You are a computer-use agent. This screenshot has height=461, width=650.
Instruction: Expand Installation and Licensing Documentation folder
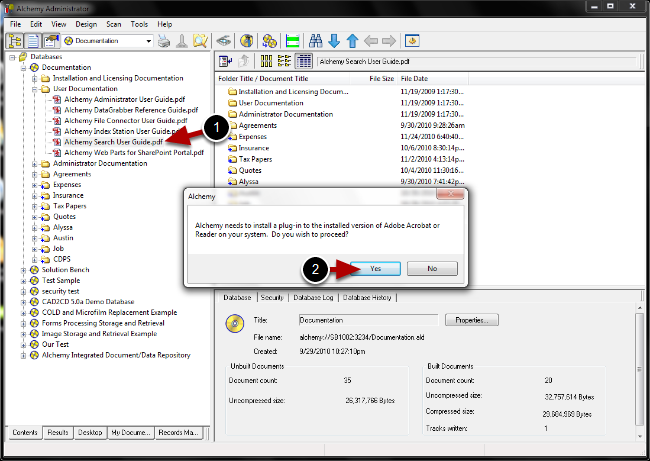35,78
